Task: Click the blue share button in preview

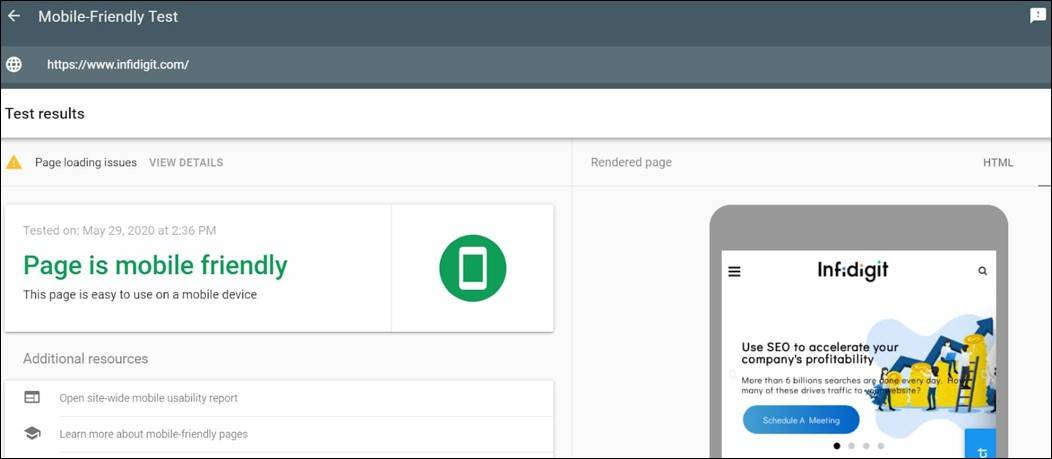Action: pyautogui.click(x=980, y=443)
